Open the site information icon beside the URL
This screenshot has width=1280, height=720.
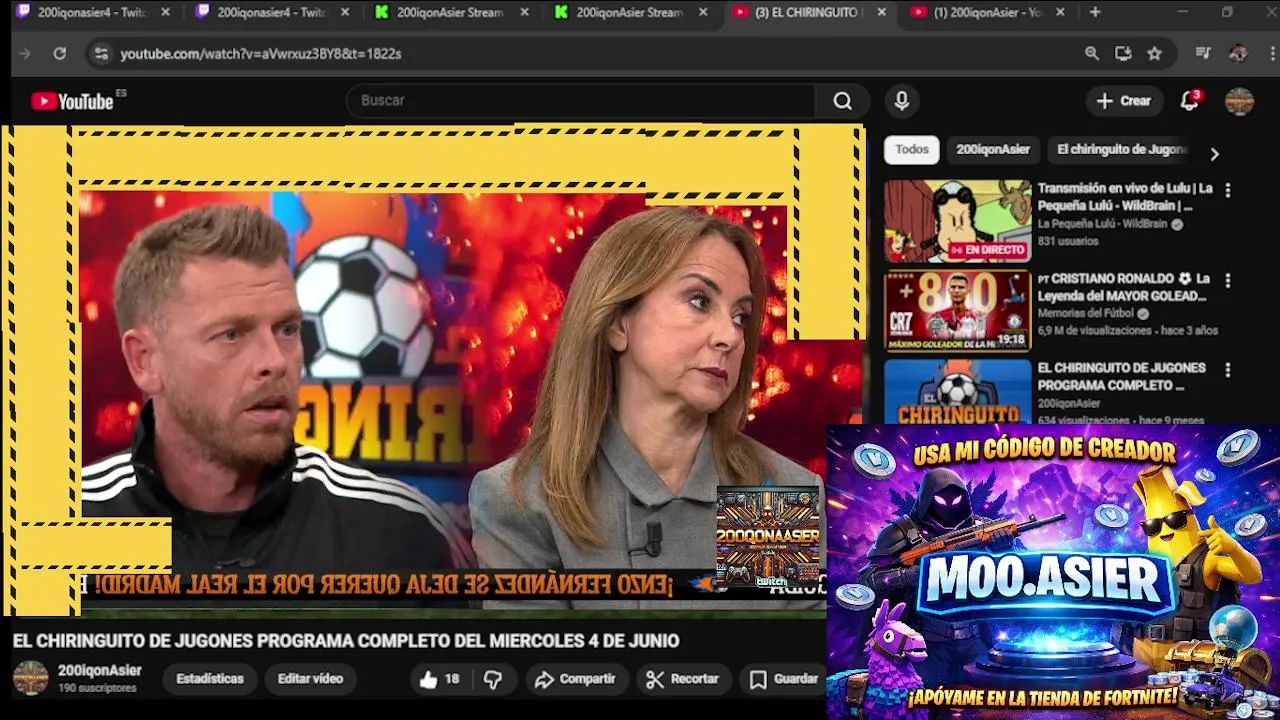click(x=100, y=54)
